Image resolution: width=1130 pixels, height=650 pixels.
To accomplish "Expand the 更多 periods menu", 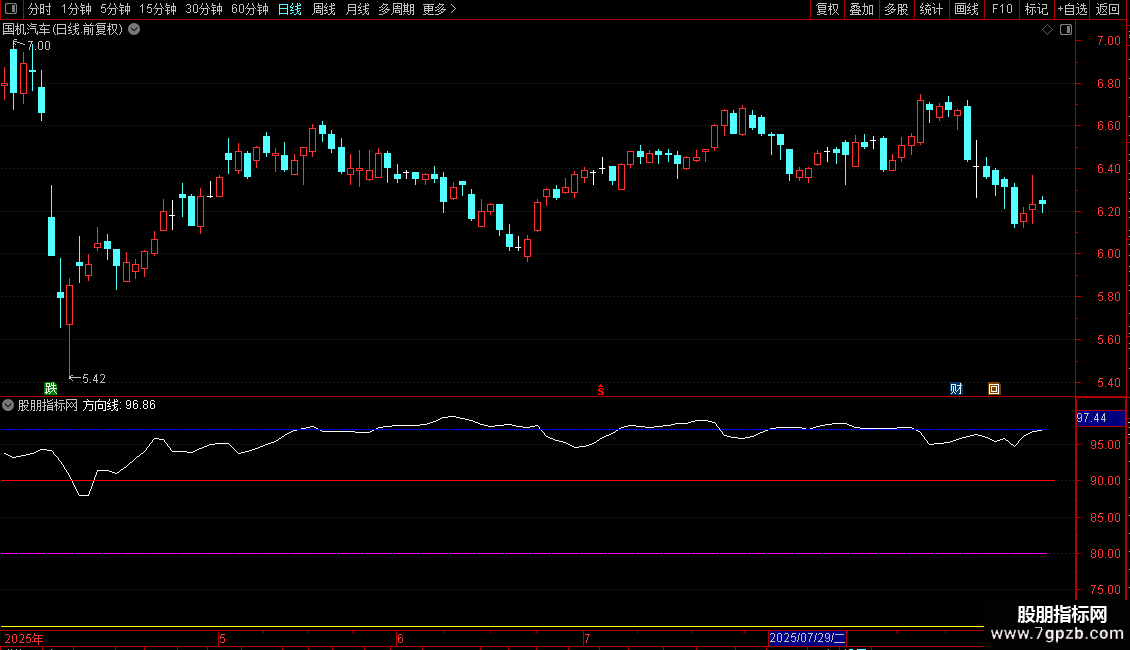I will coord(440,9).
